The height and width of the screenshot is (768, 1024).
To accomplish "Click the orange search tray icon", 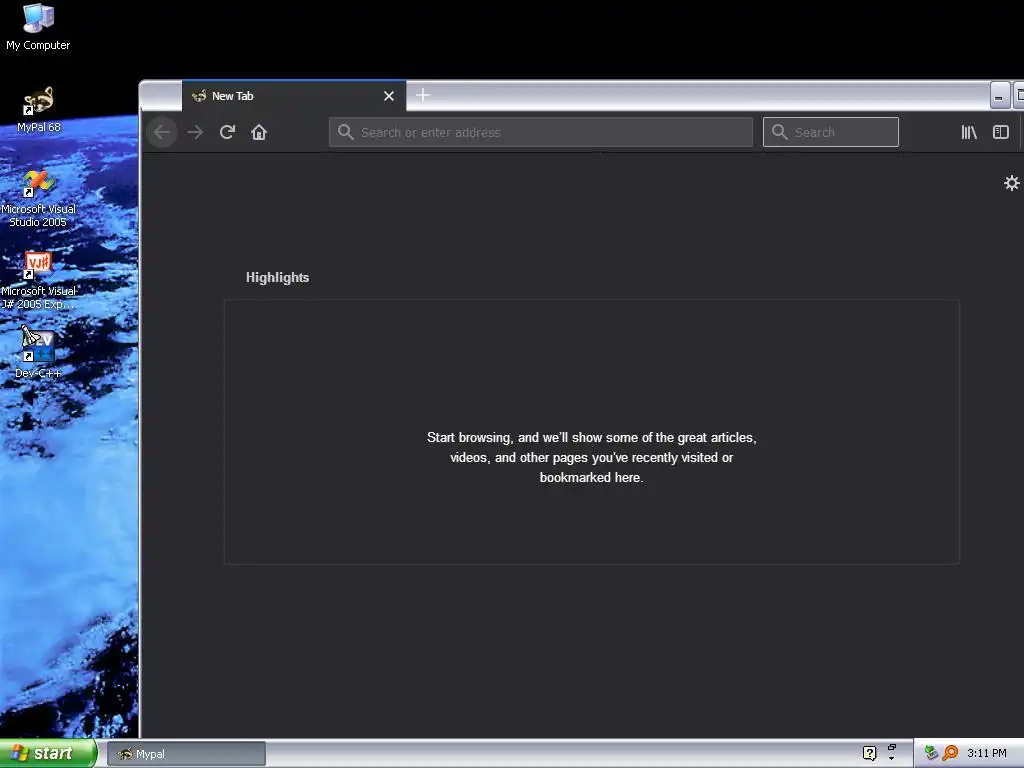I will [x=950, y=753].
